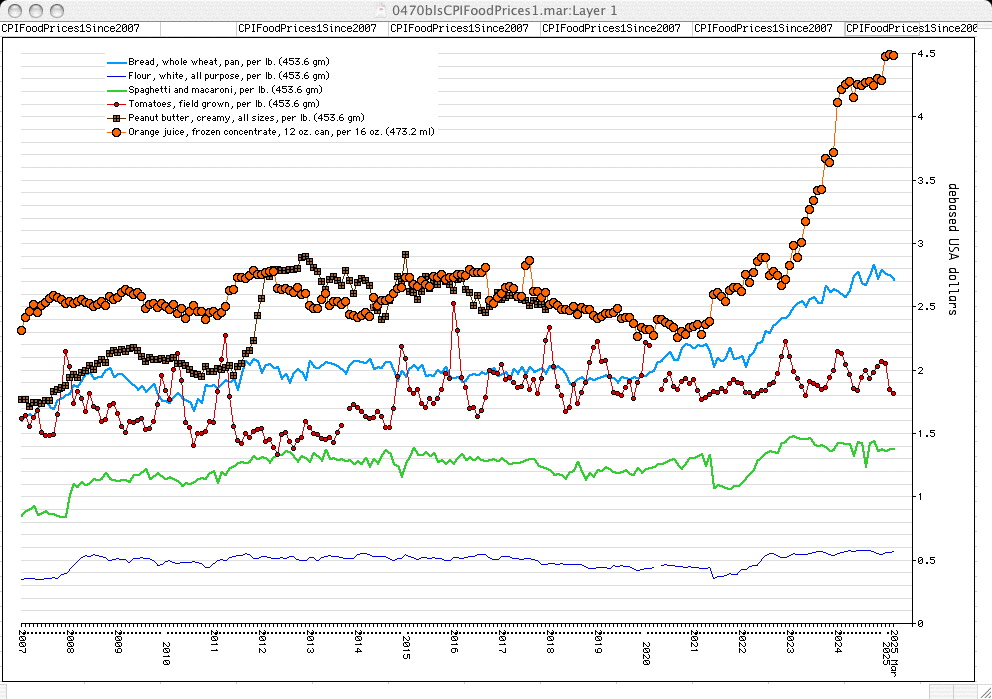Click the debased USA dollars axis title
The height and width of the screenshot is (699, 992).
click(953, 249)
